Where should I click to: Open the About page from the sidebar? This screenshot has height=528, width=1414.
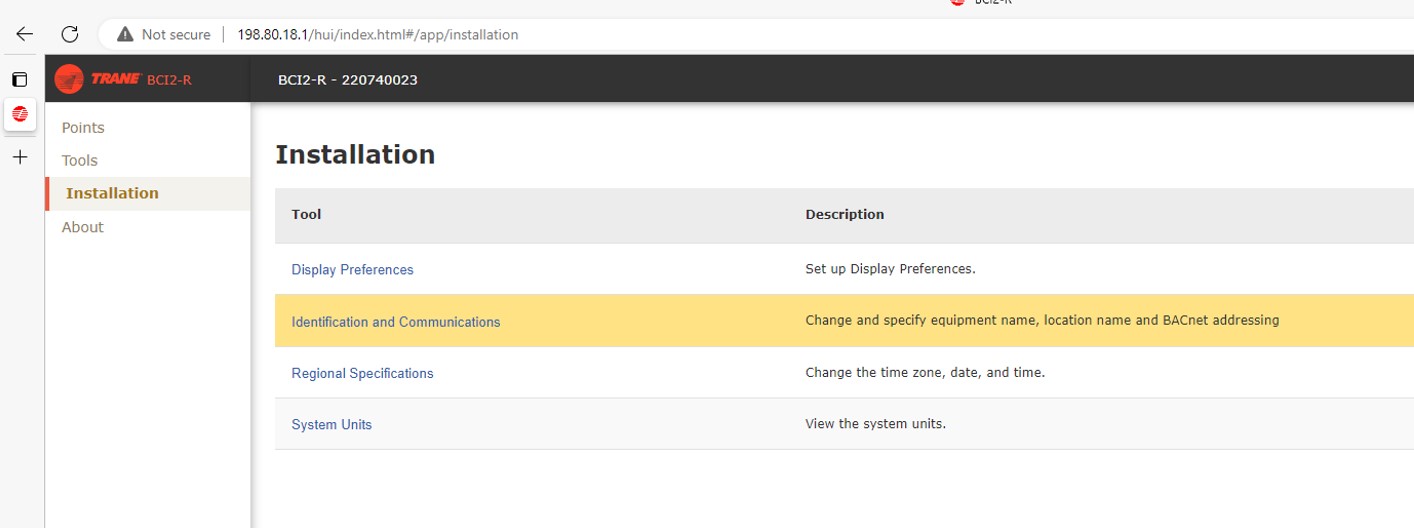click(x=83, y=227)
